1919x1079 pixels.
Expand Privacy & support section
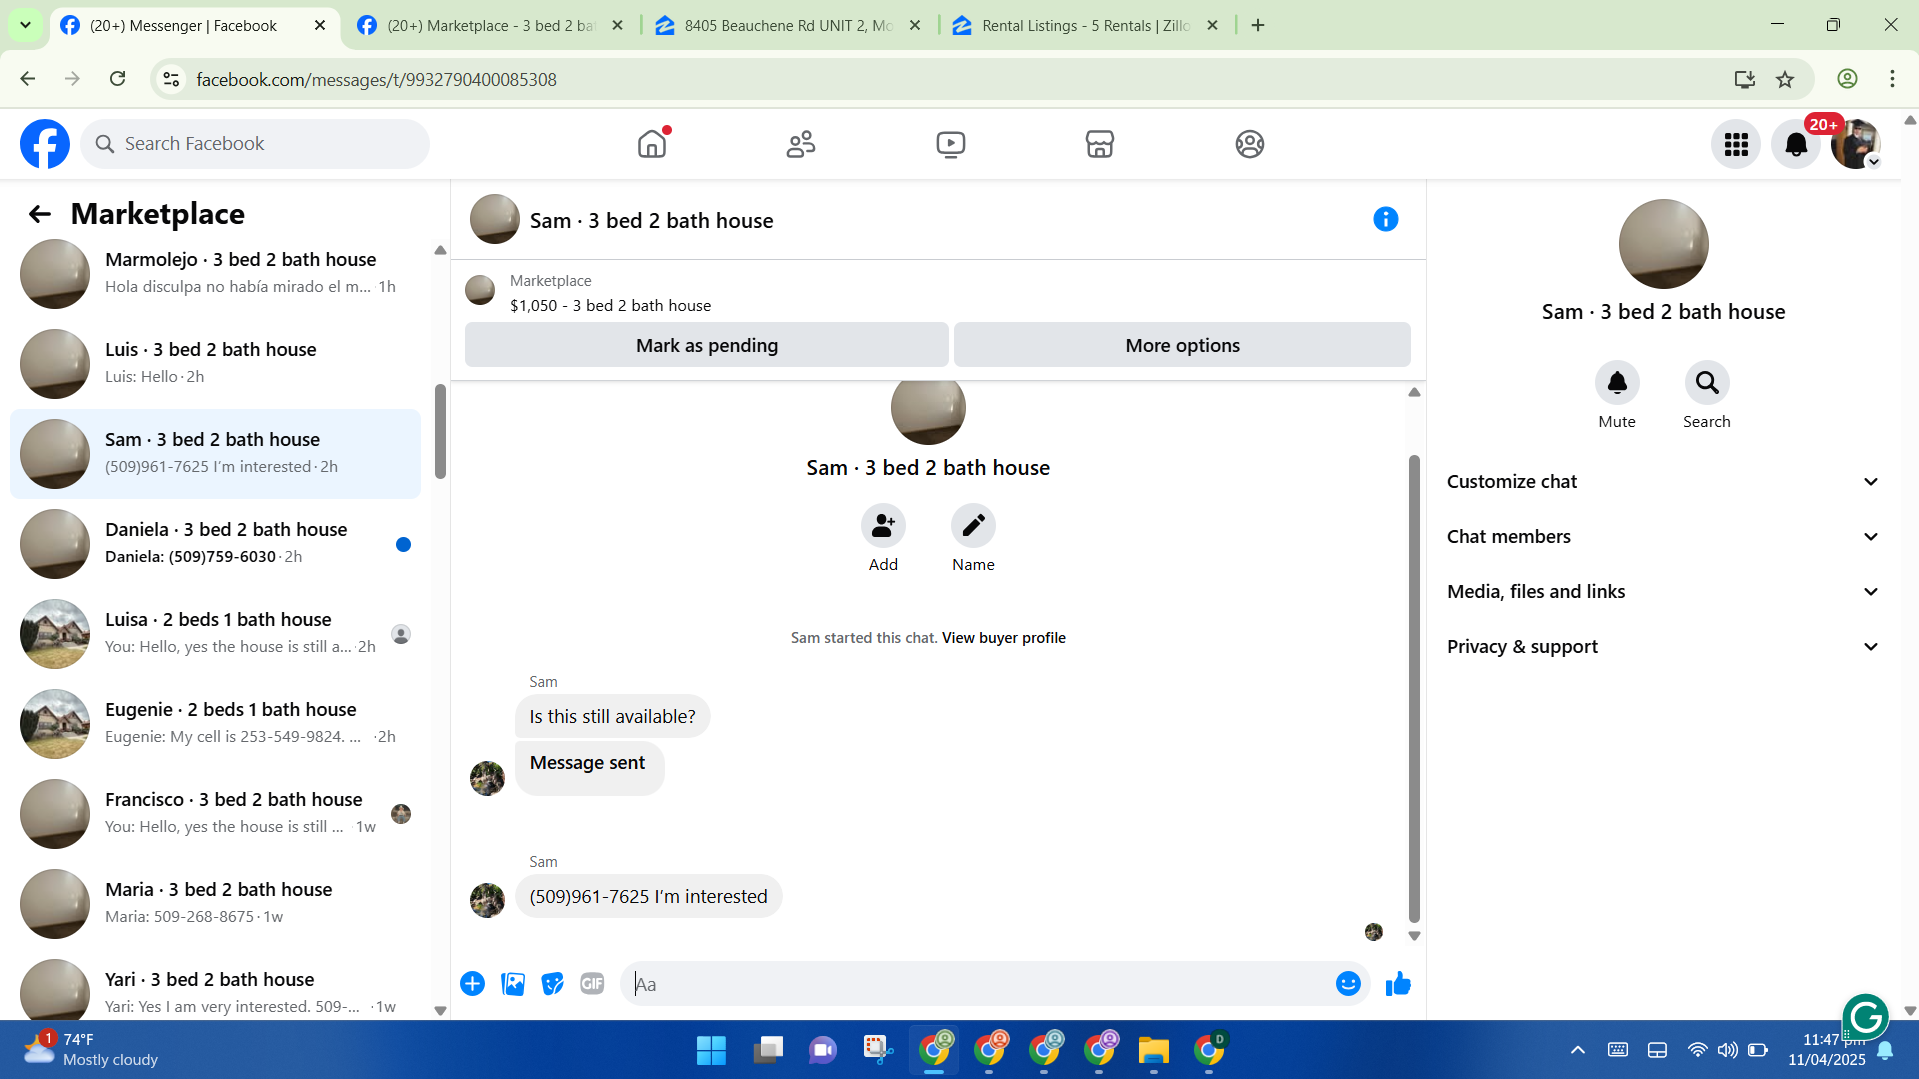1663,647
